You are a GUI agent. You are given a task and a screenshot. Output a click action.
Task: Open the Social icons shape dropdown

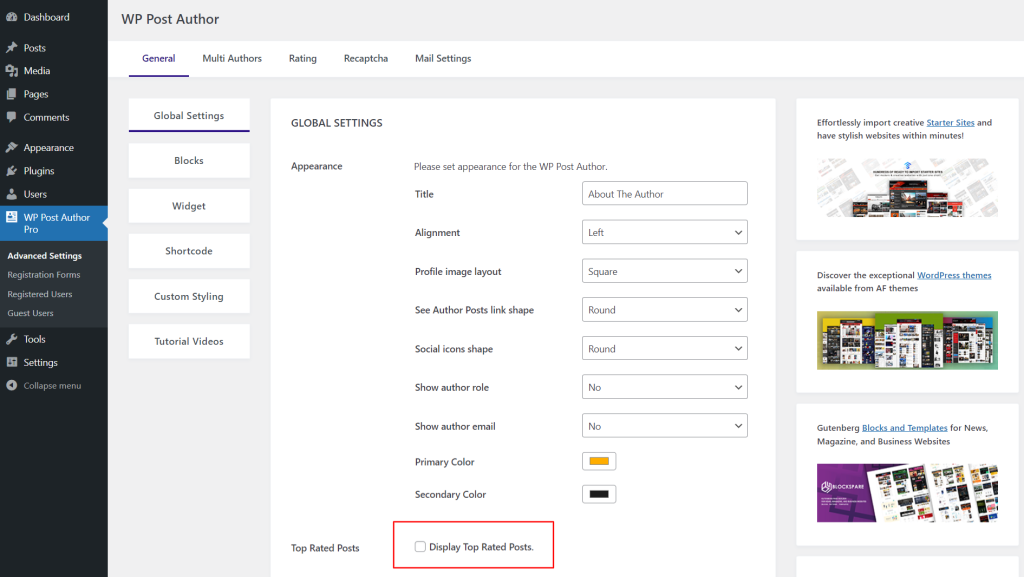(665, 349)
